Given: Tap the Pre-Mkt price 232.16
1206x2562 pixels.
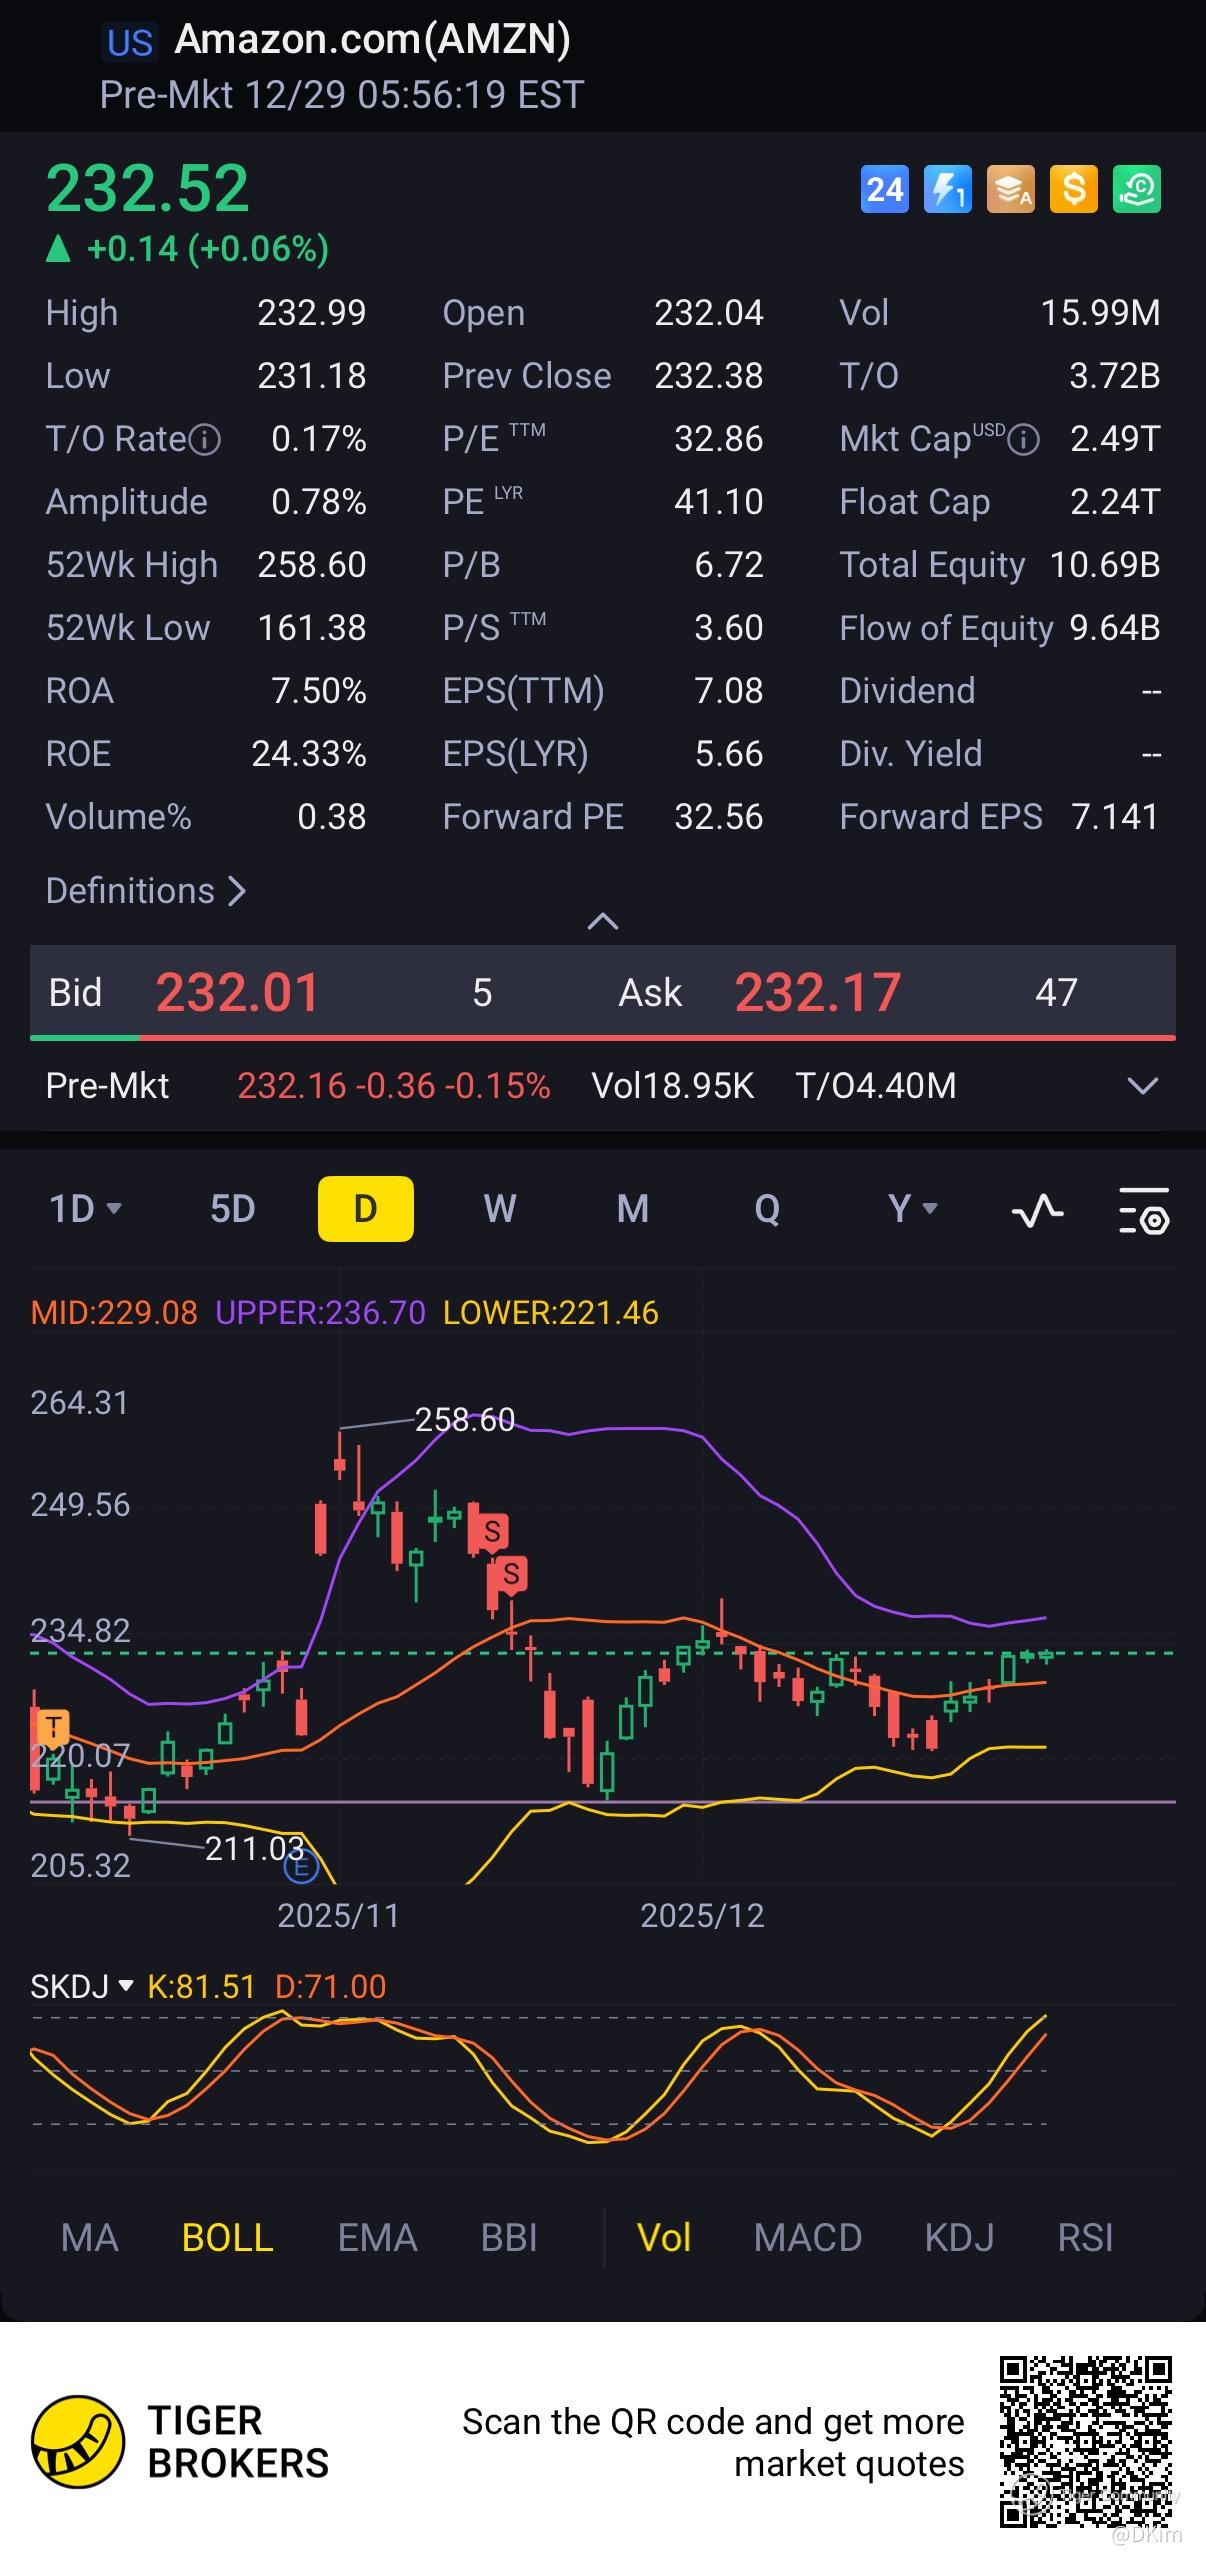Looking at the screenshot, I should [x=292, y=1086].
